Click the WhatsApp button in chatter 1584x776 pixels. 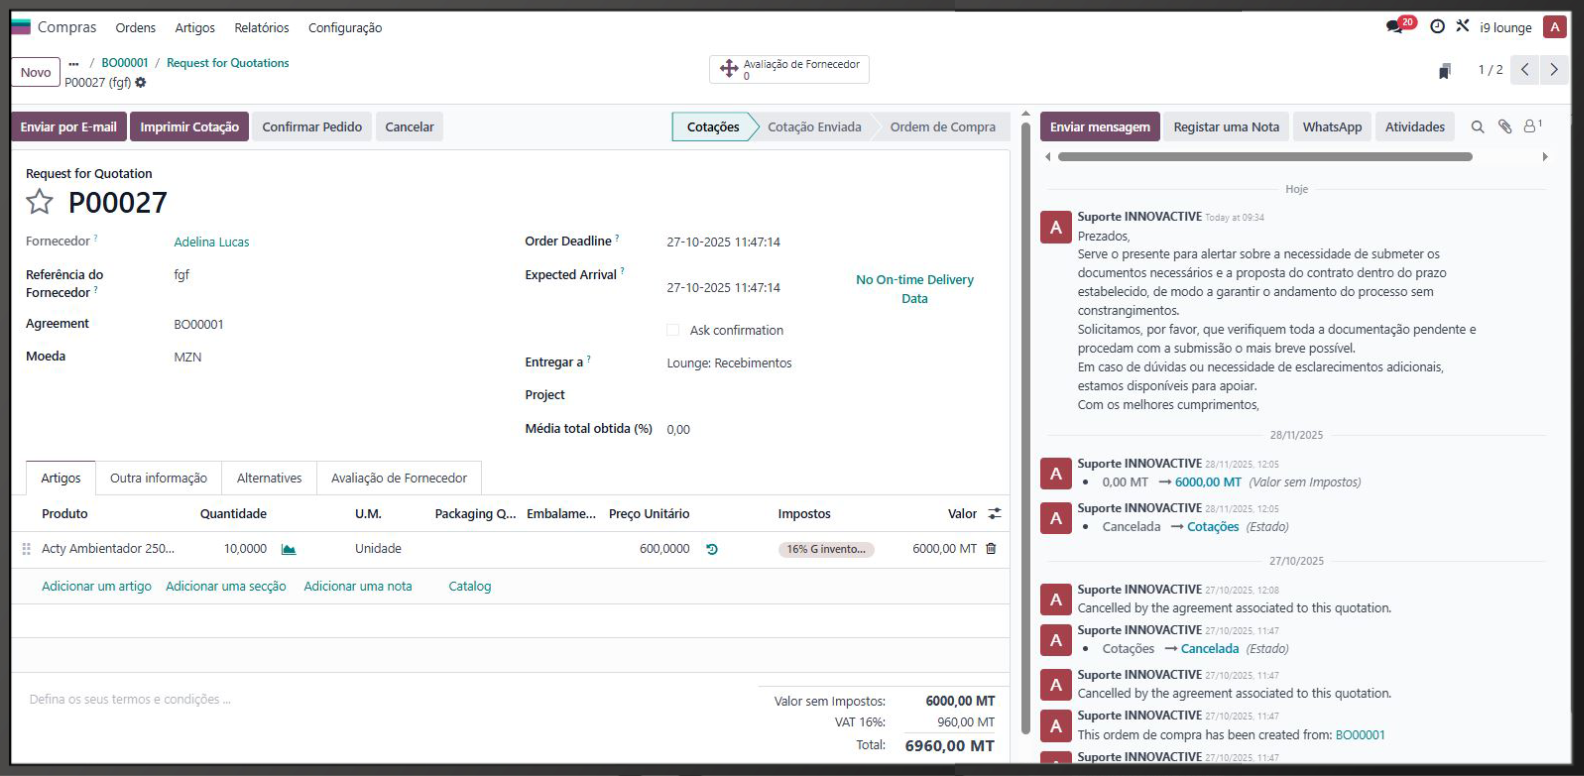tap(1332, 127)
